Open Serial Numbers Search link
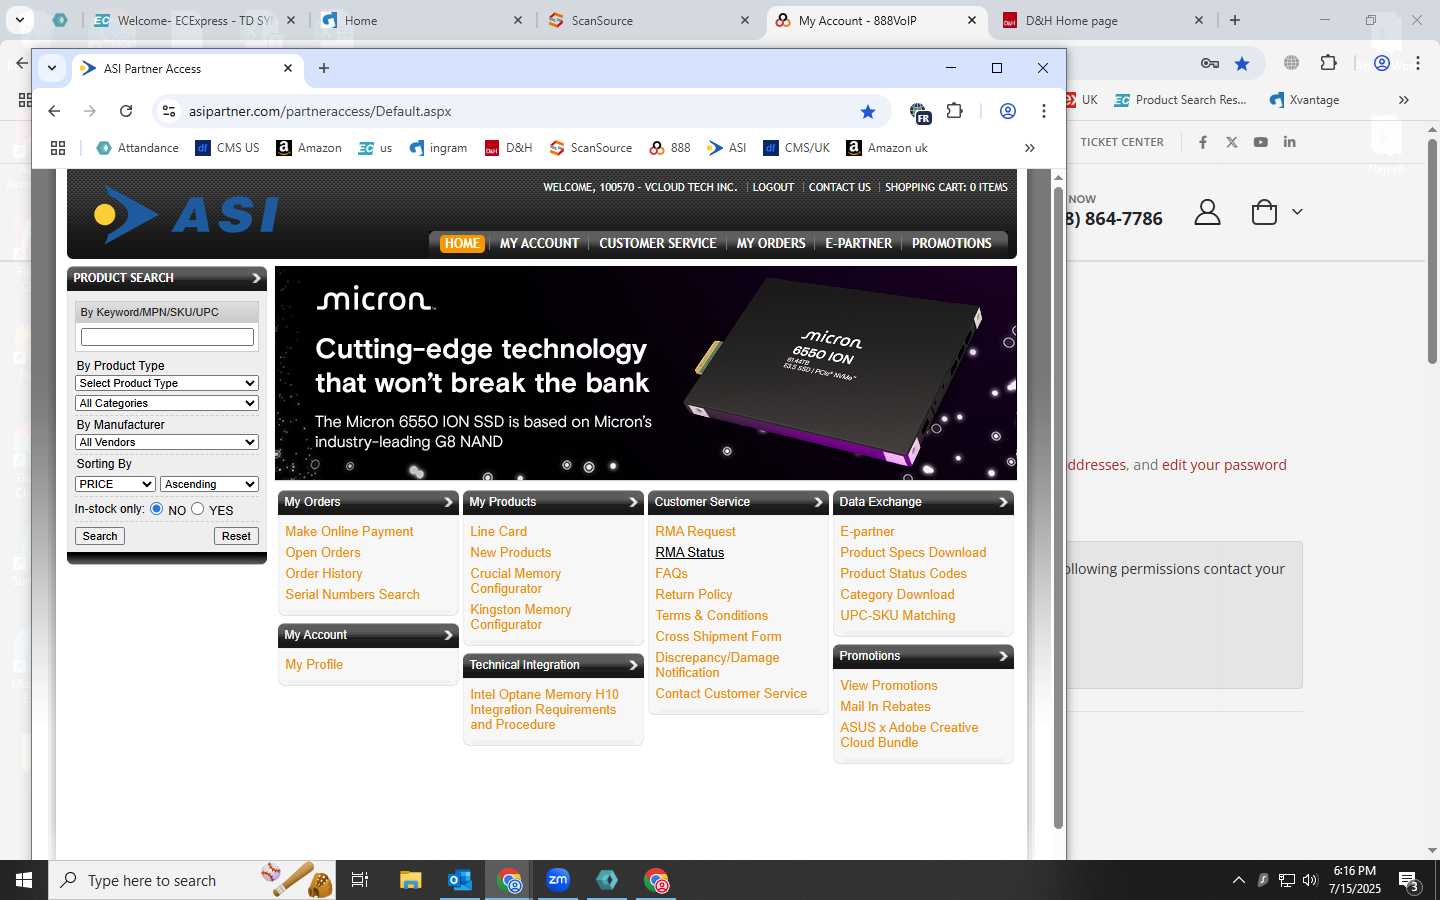 352,594
